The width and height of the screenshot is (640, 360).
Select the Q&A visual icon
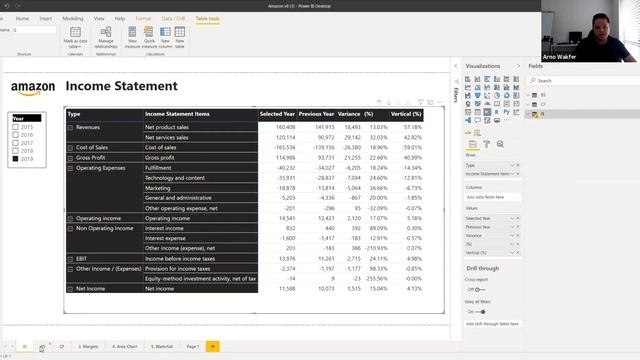[x=478, y=120]
